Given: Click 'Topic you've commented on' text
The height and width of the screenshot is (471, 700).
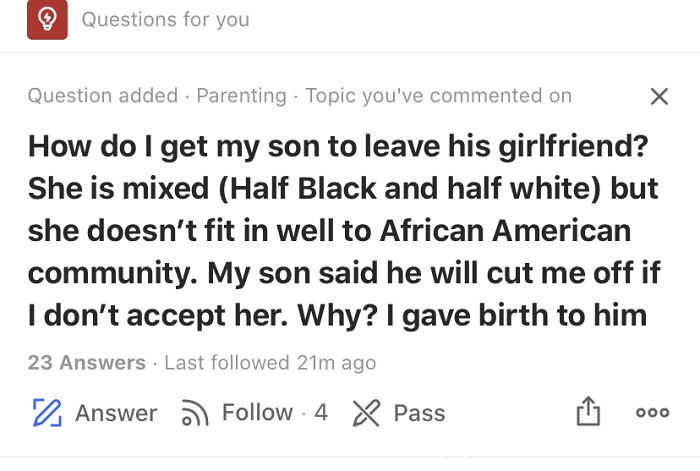Looking at the screenshot, I should (438, 96).
